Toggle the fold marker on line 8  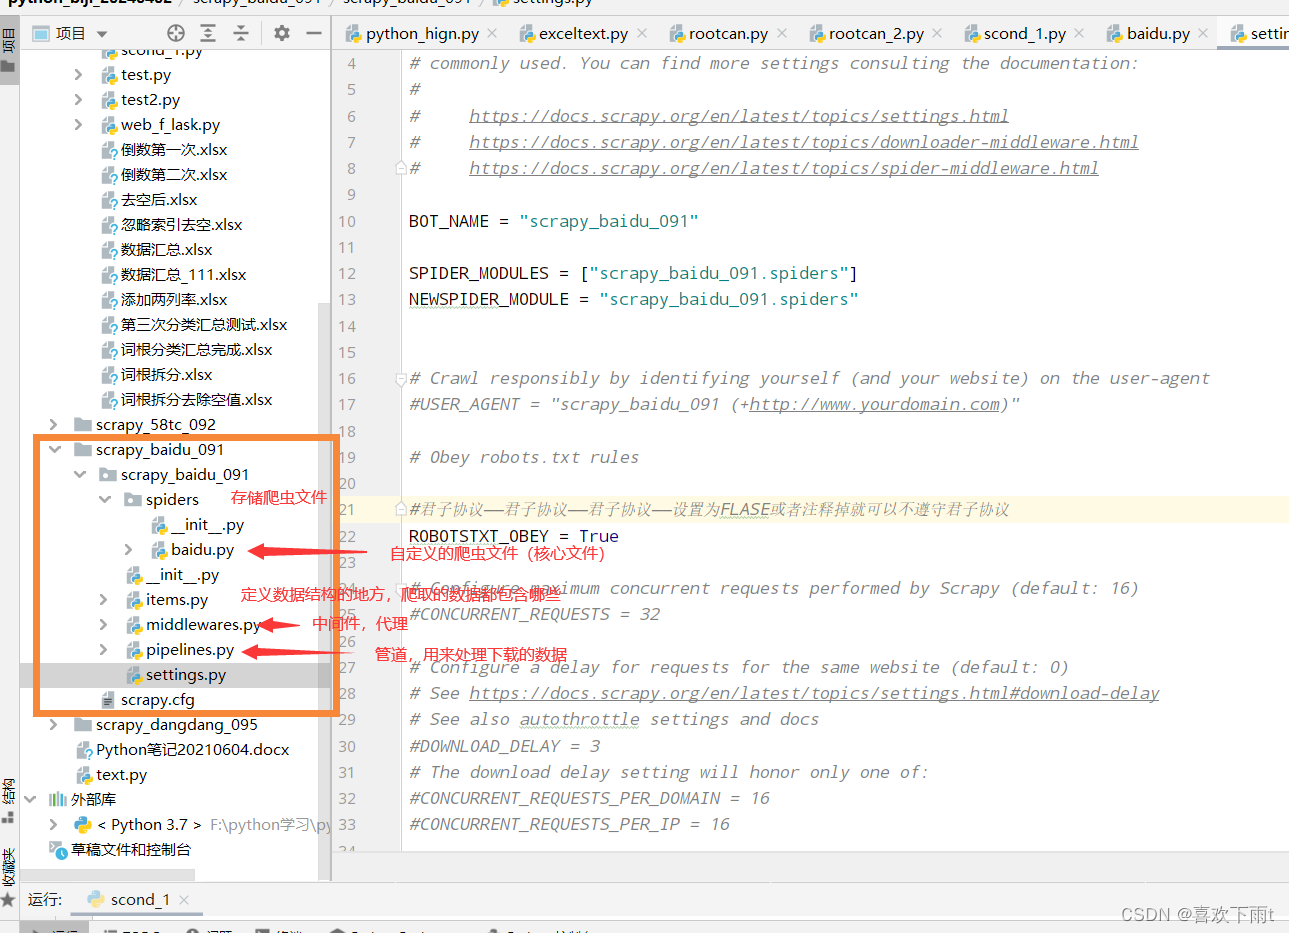click(400, 168)
